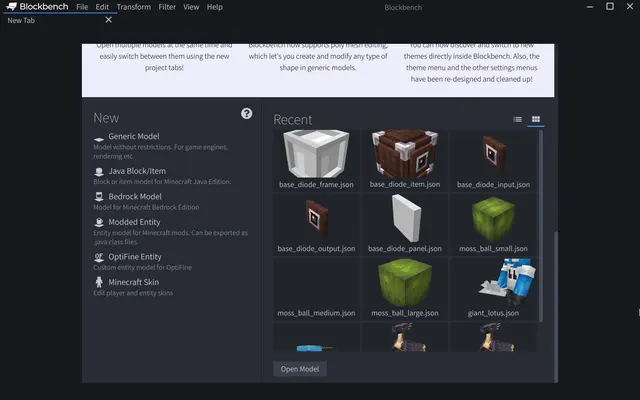
Task: Select the Modded Entity icon
Action: 99,222
